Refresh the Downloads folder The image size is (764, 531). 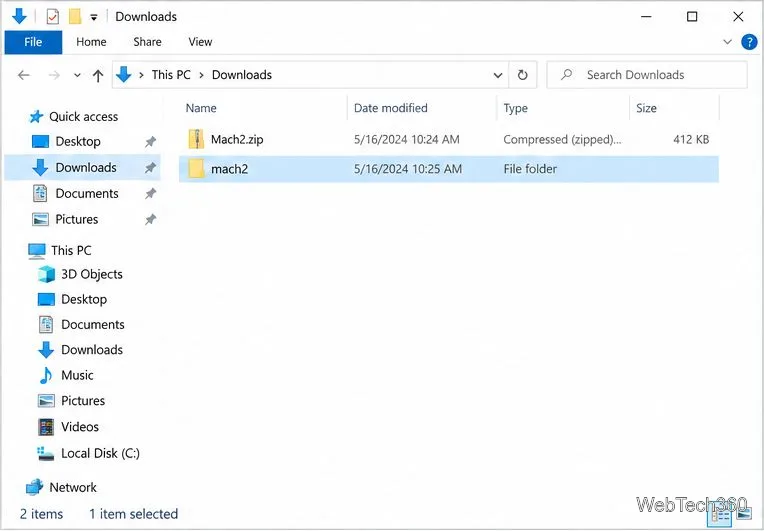522,75
